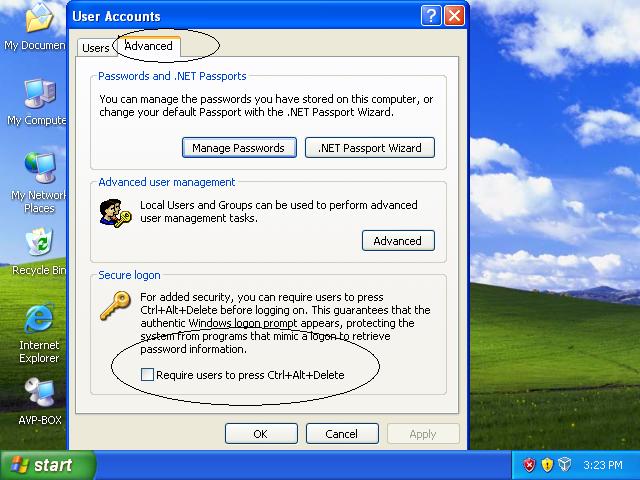
Task: Select the Advanced tab
Action: click(x=148, y=46)
